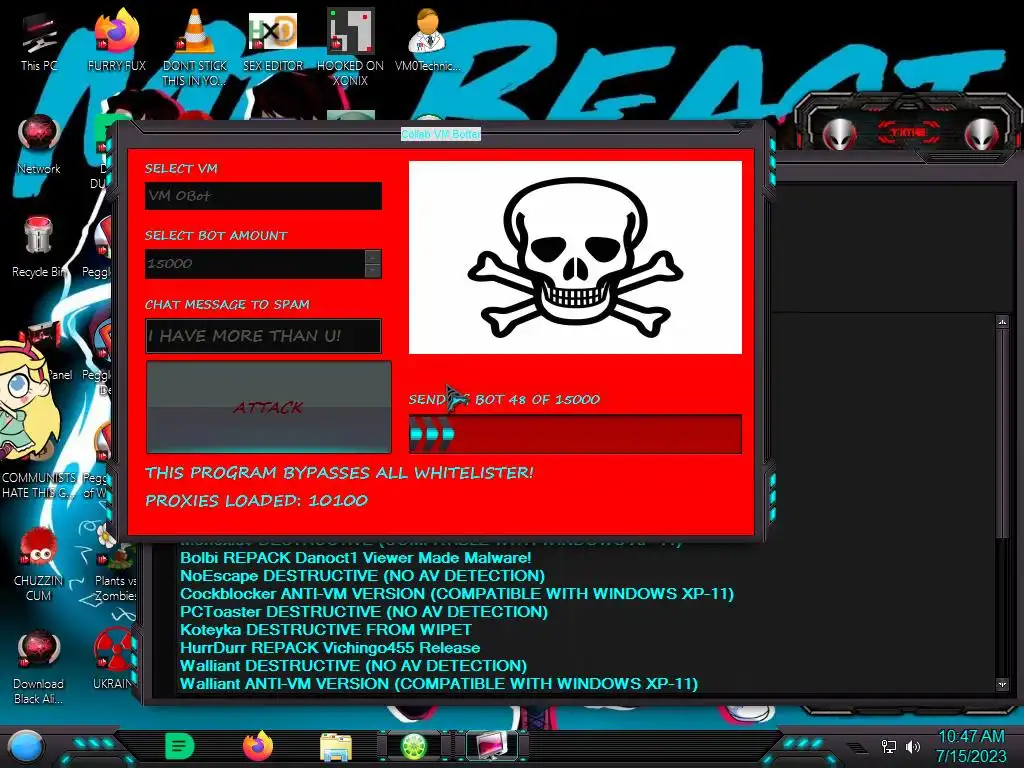Screen dimensions: 1024x768
Task: Click the SELECT BOT AMOUNT label
Action: point(216,236)
